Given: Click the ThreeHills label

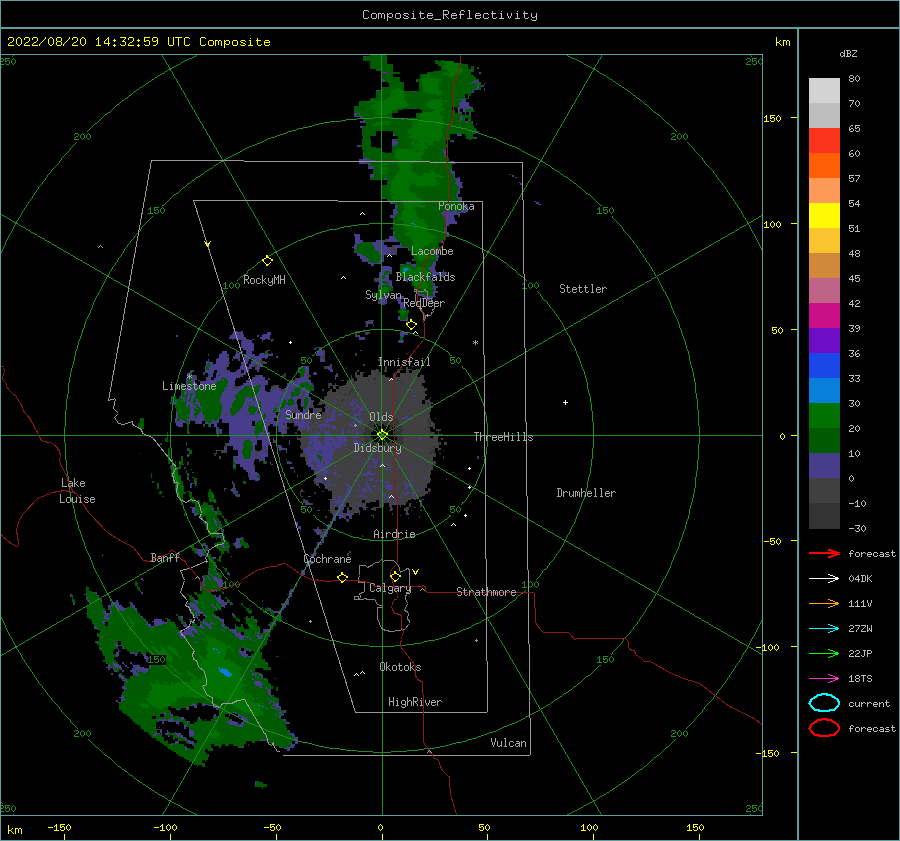Looking at the screenshot, I should [x=503, y=437].
